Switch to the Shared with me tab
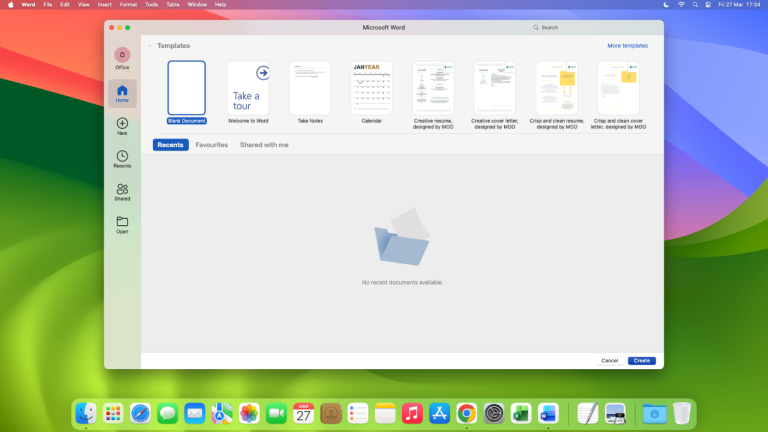The image size is (768, 432). (264, 145)
